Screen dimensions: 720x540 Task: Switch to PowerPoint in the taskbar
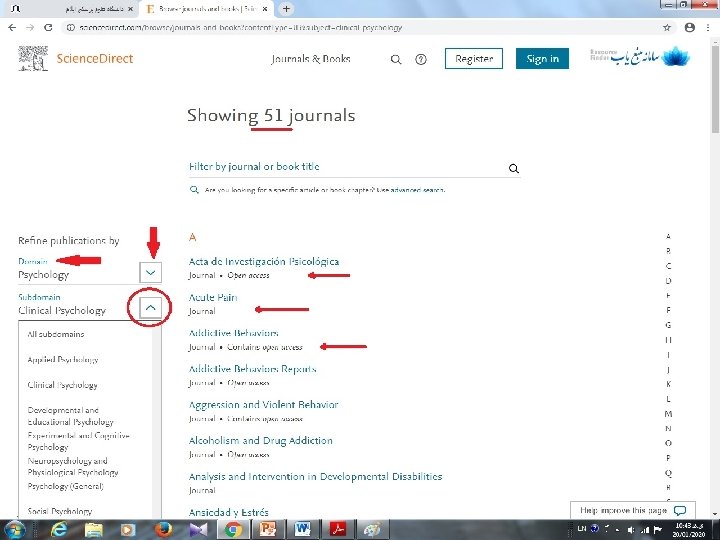[x=268, y=530]
